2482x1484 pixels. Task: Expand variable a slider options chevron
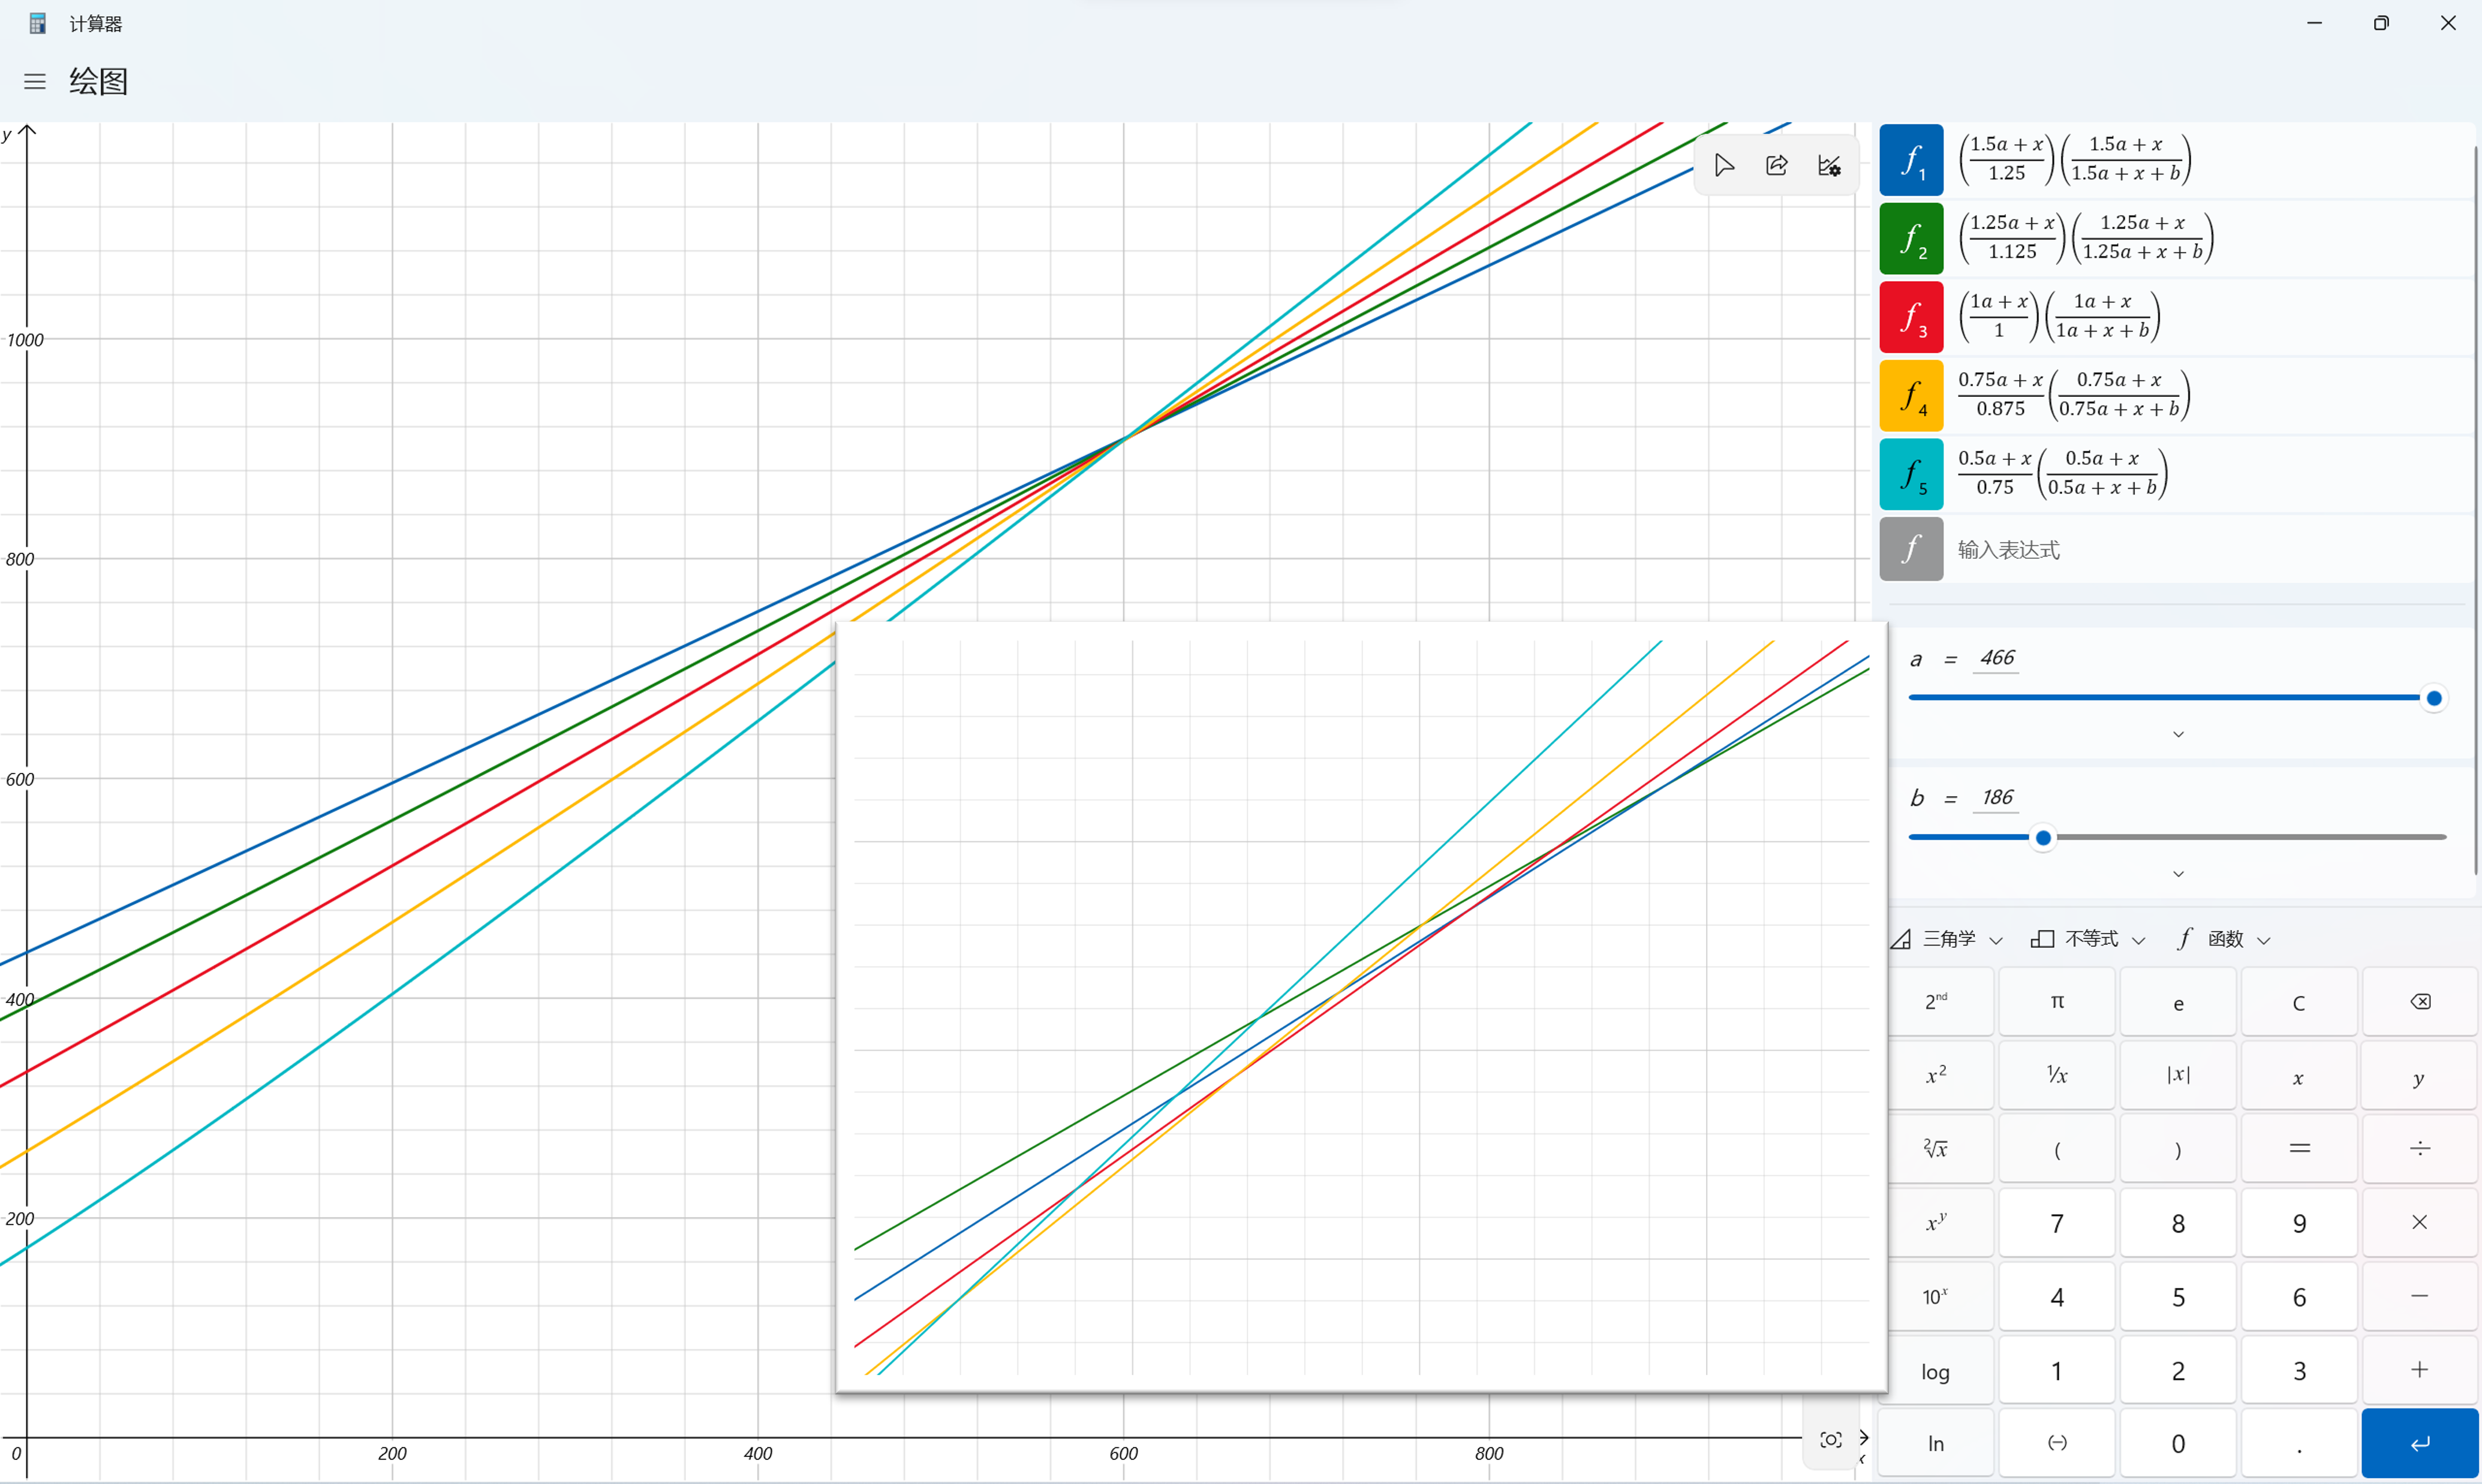tap(2178, 735)
